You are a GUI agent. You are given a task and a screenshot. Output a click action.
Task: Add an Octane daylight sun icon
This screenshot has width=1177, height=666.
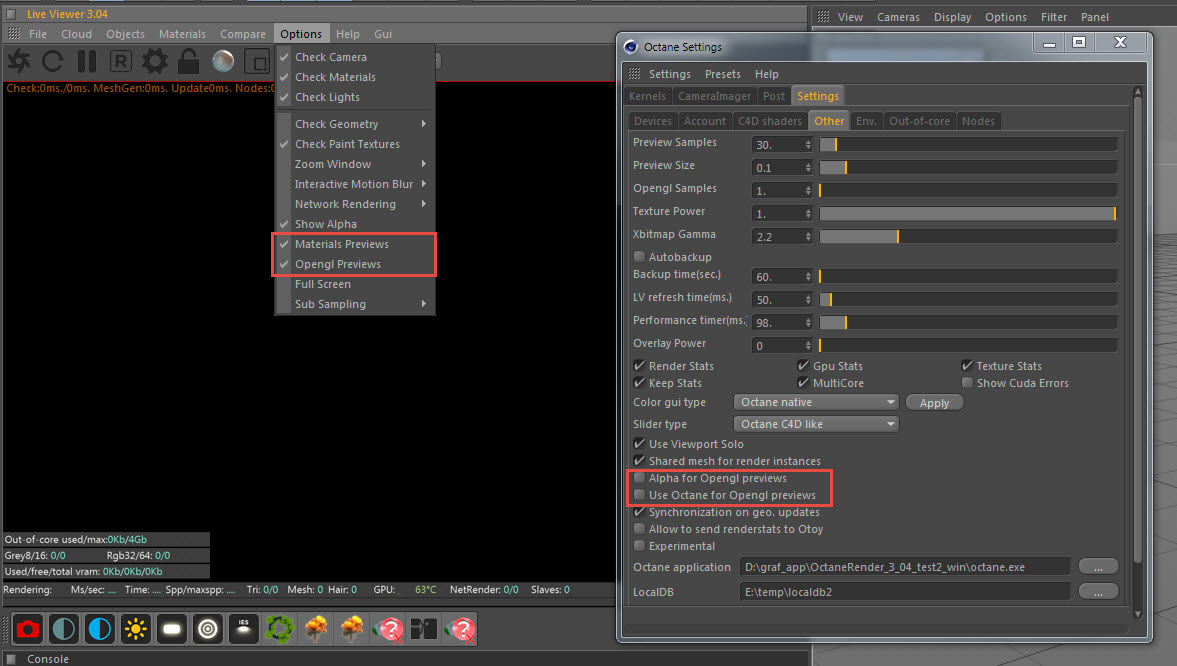click(x=136, y=628)
